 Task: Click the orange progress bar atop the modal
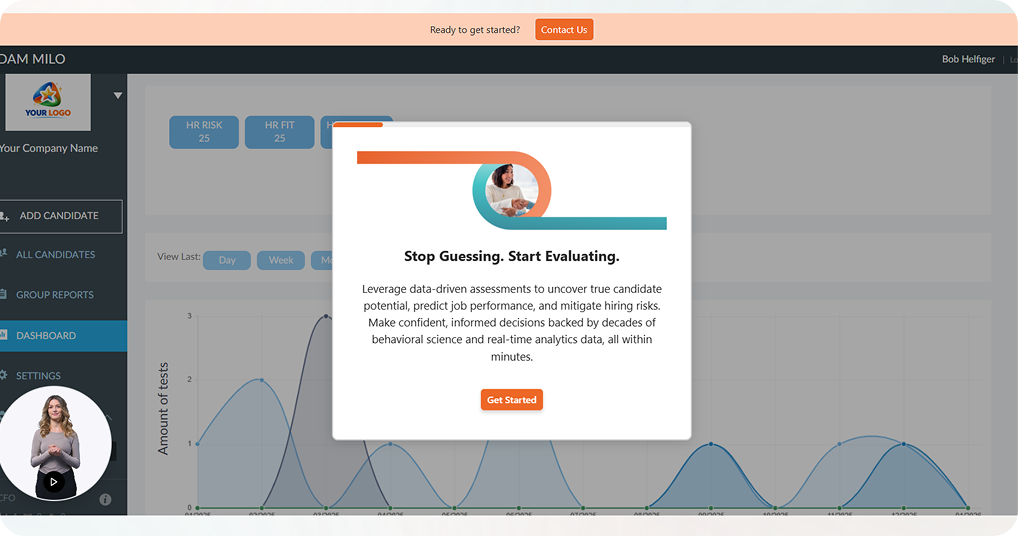tap(358, 125)
